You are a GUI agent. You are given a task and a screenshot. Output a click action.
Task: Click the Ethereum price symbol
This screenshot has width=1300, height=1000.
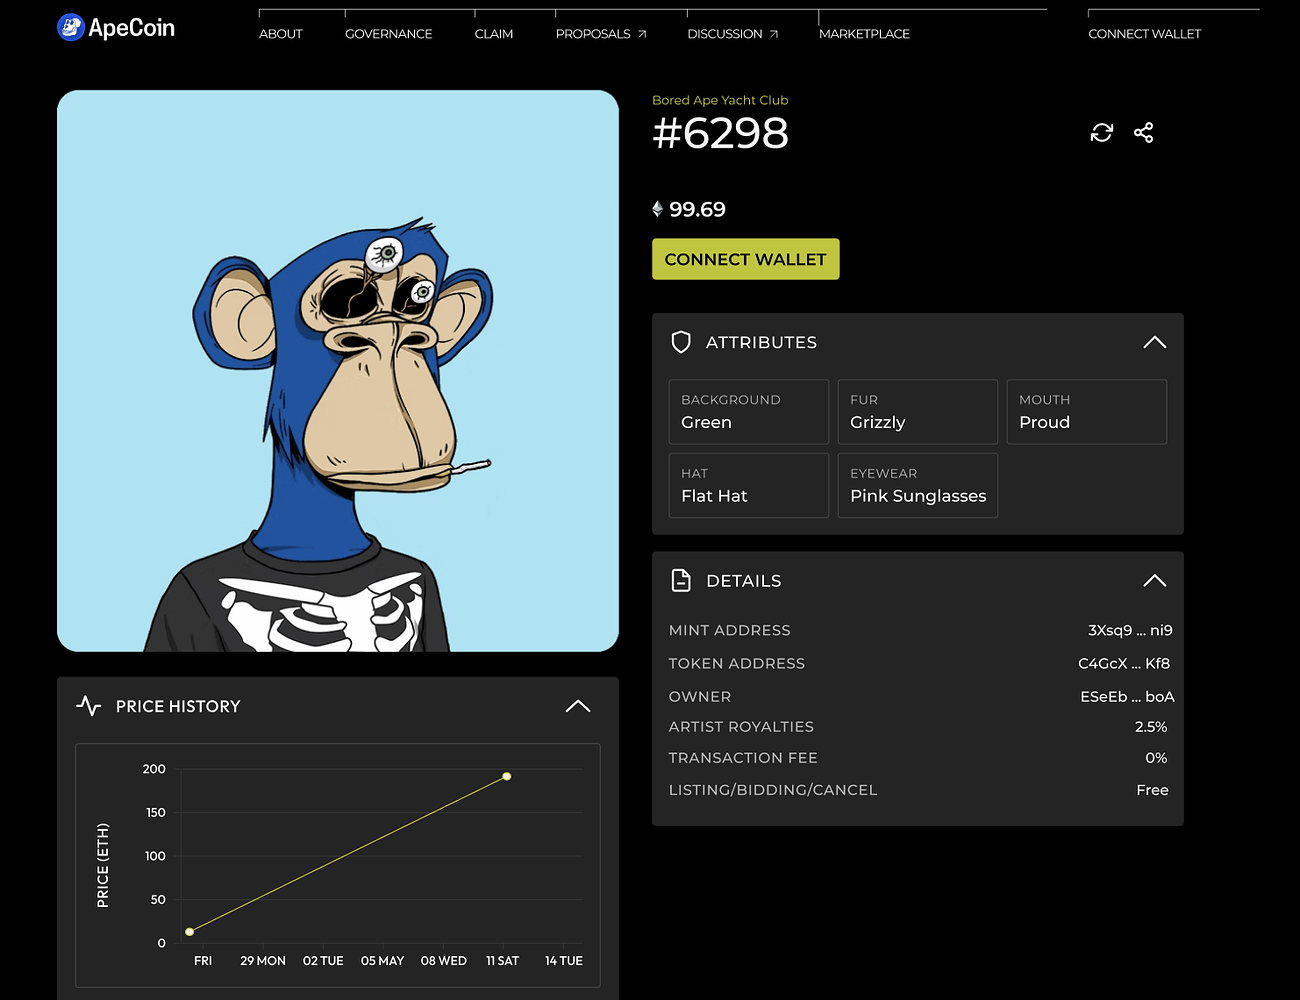pos(657,209)
